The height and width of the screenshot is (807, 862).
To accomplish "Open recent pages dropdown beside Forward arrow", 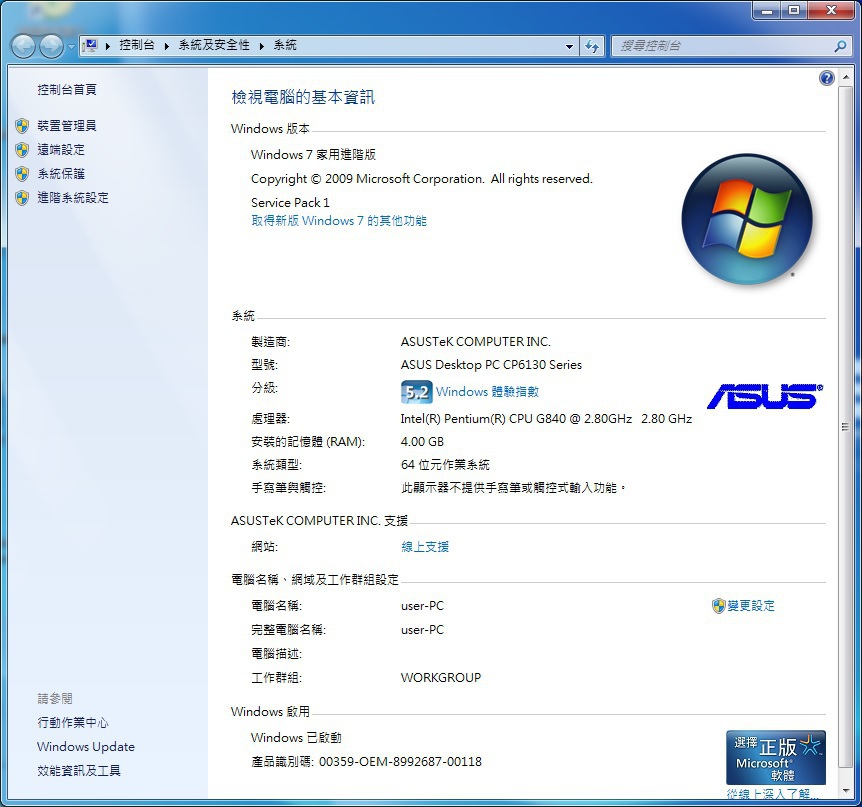I will pos(71,47).
